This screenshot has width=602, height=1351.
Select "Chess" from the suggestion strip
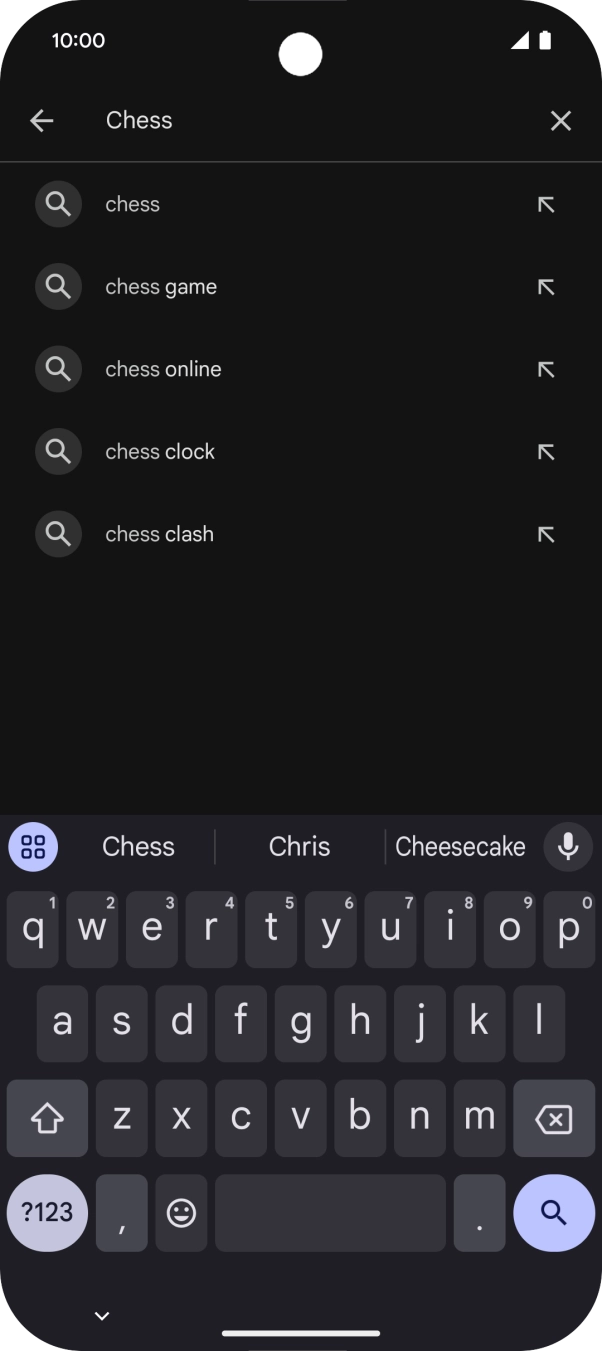138,846
